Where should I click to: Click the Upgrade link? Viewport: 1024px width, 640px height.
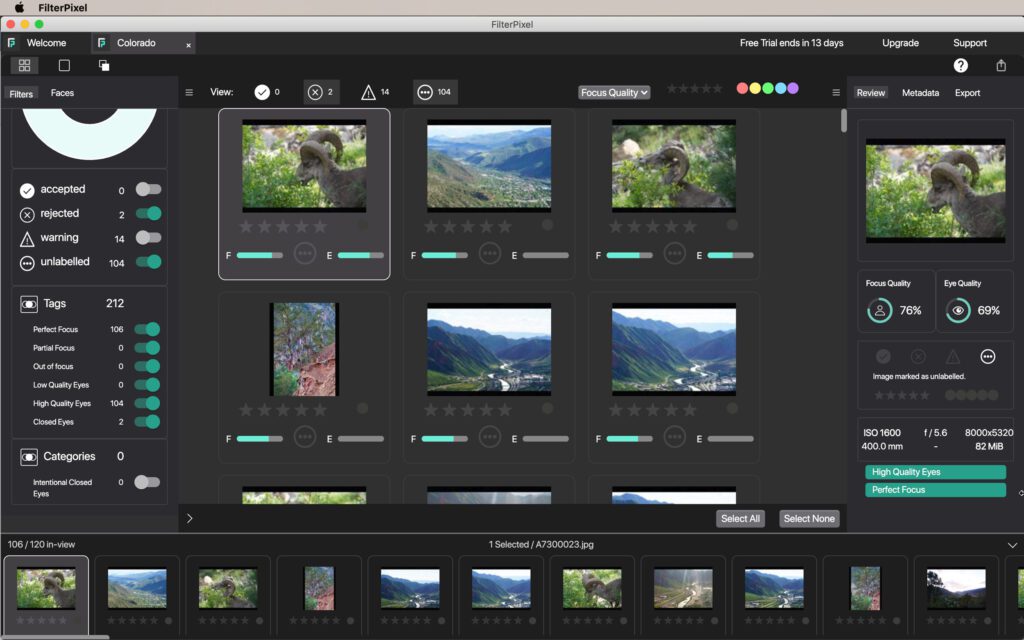(x=900, y=43)
